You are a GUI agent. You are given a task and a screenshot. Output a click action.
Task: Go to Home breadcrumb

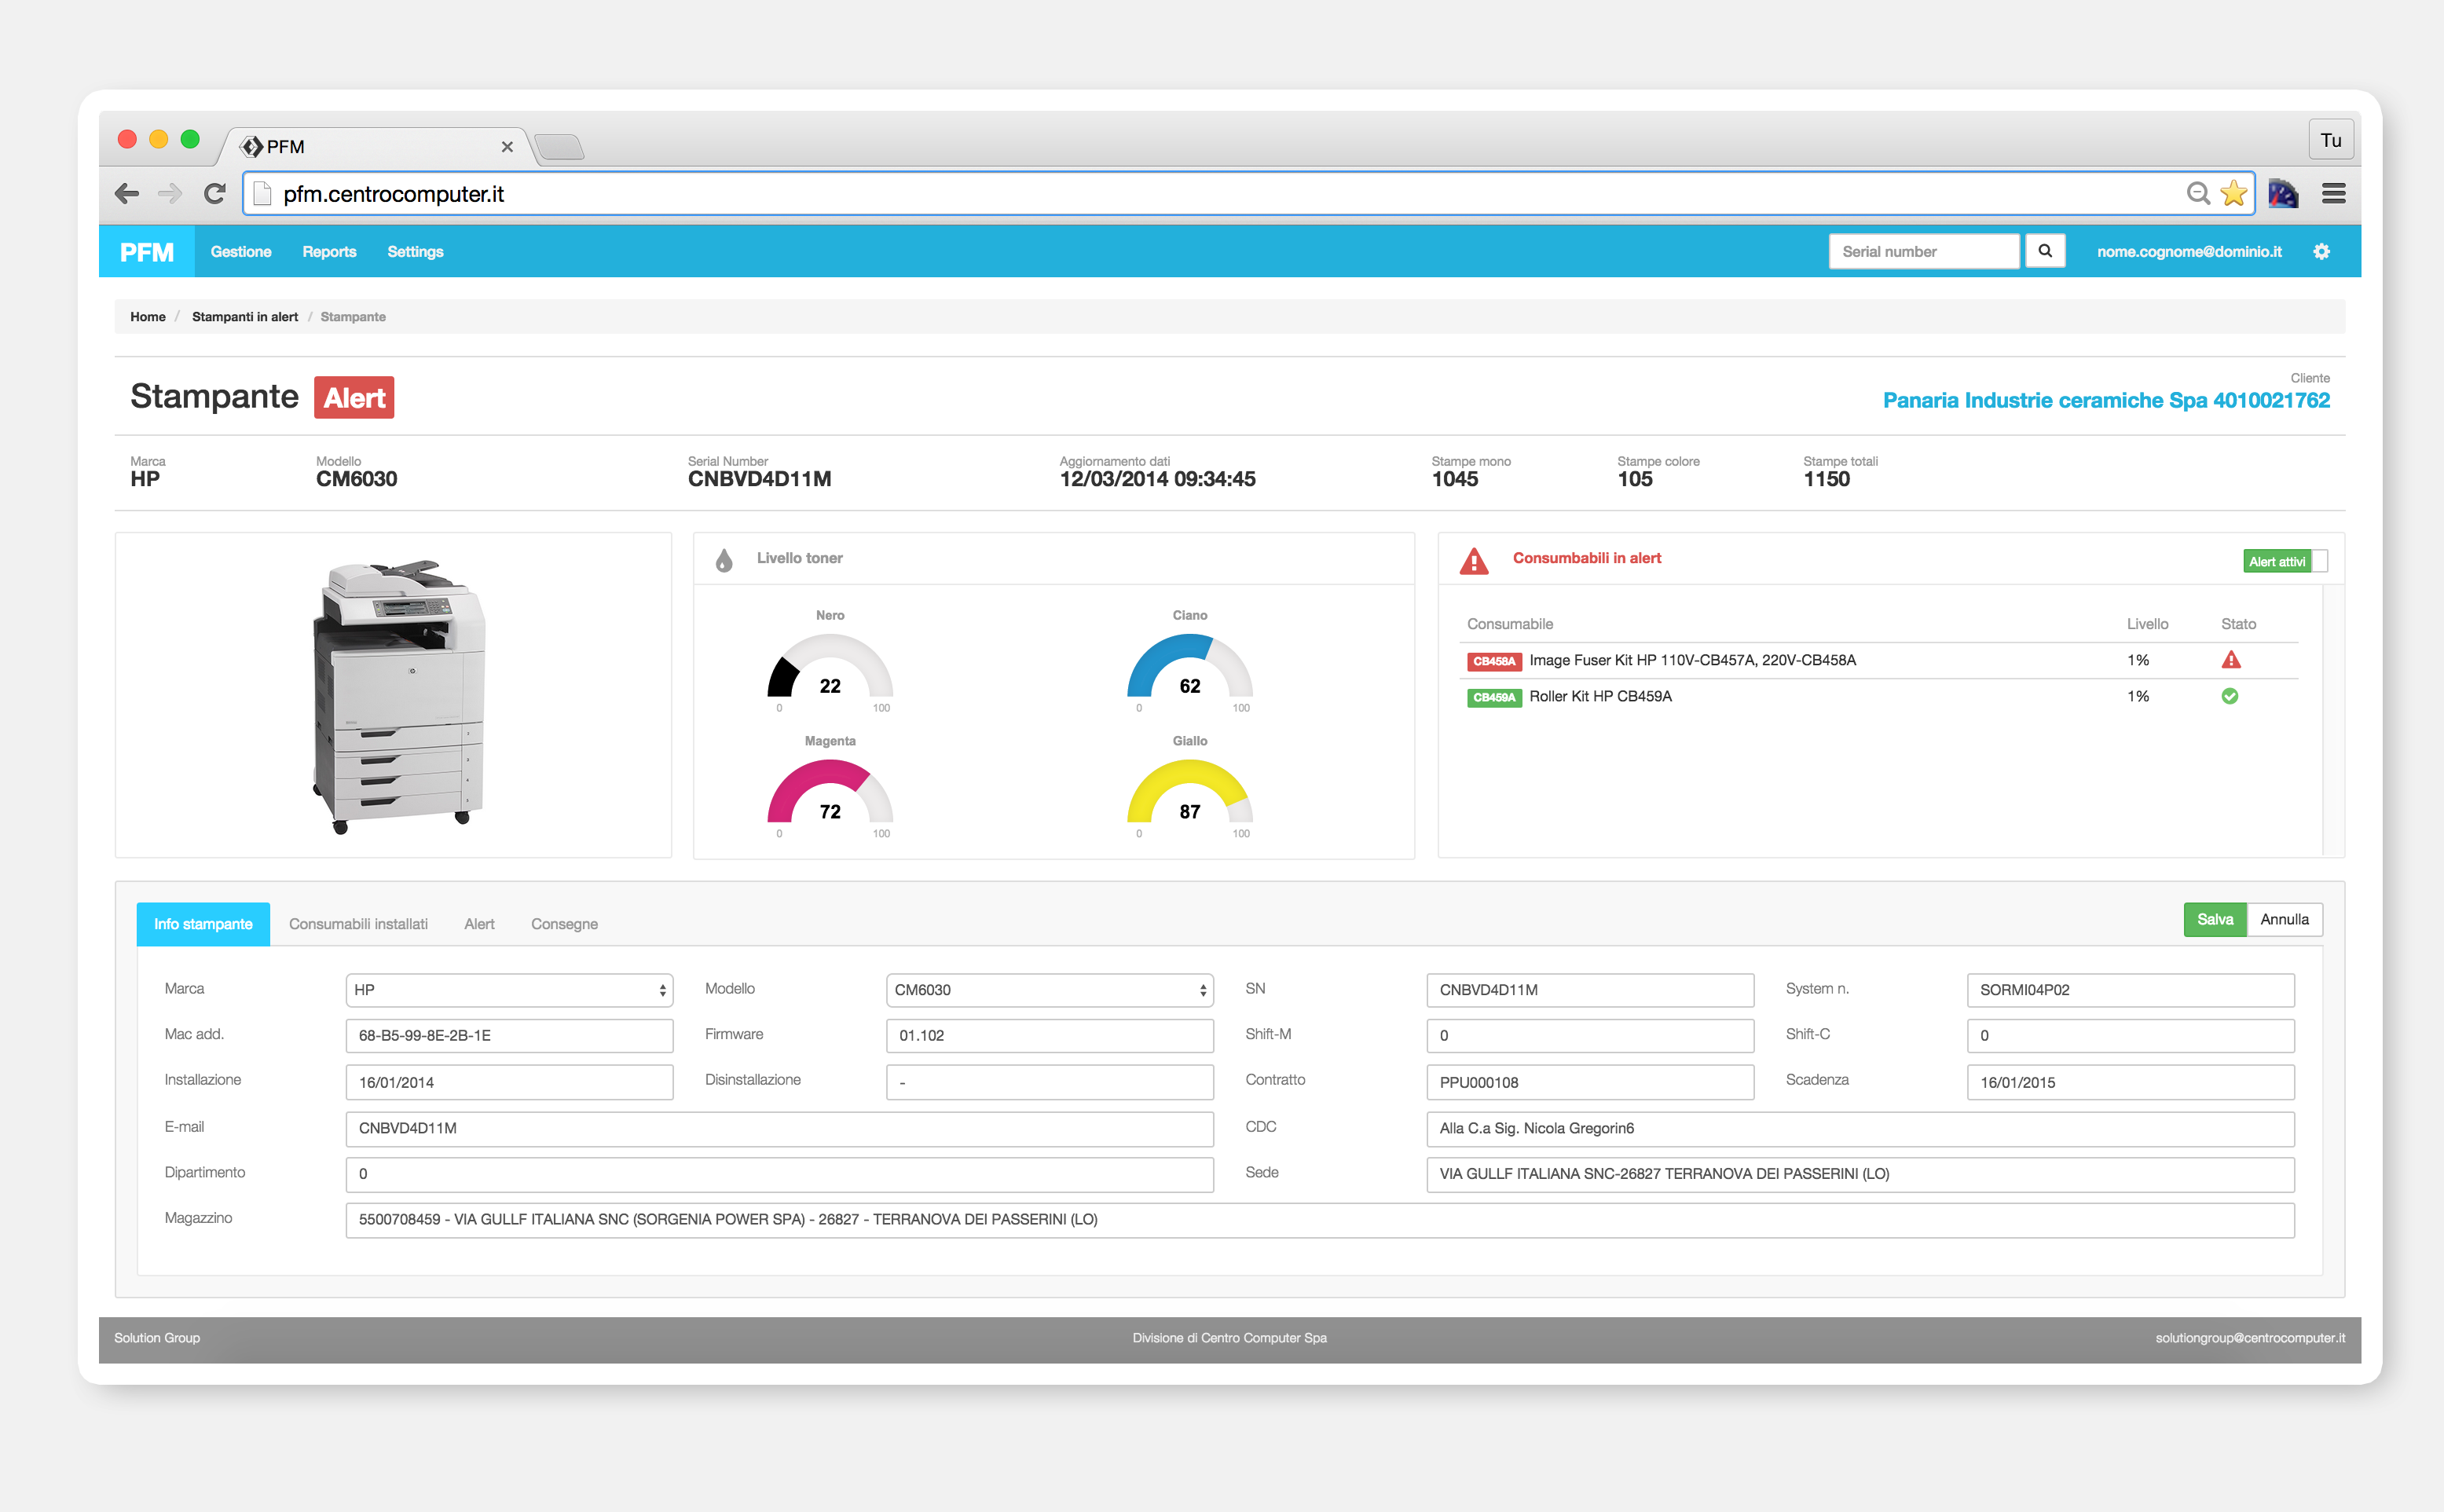pos(148,317)
